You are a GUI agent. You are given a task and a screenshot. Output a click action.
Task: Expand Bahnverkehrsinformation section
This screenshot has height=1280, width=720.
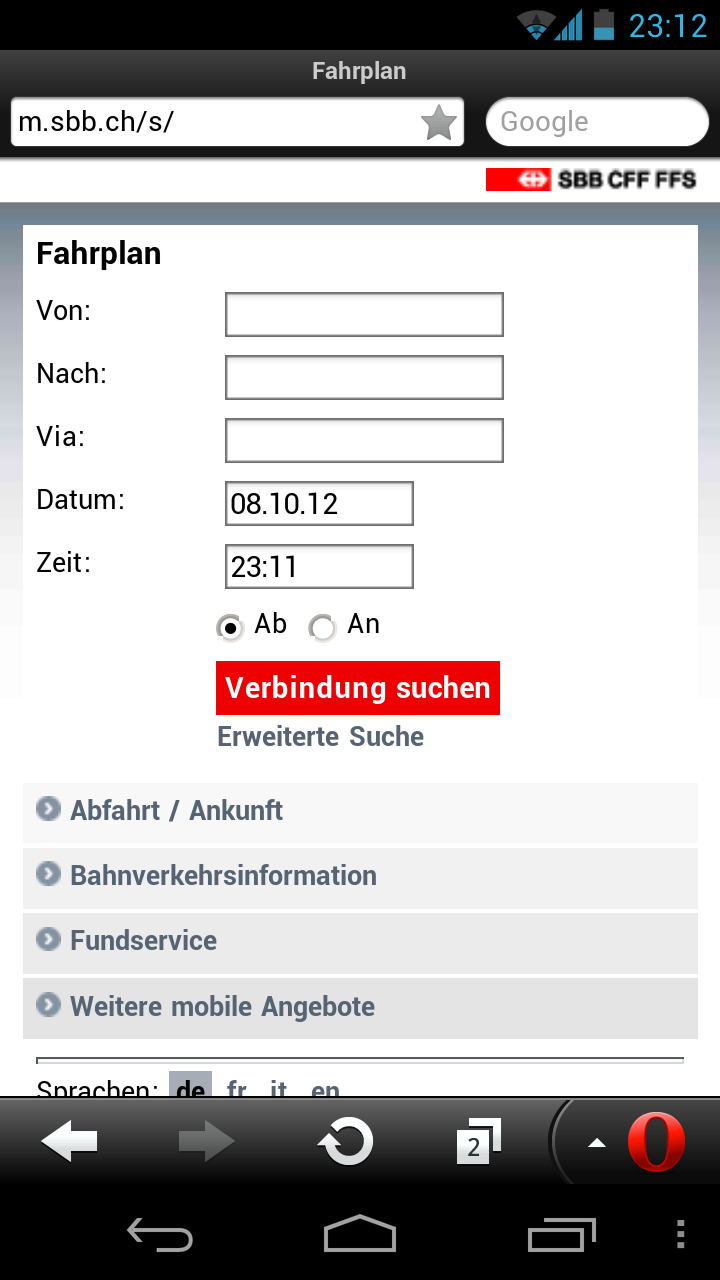click(223, 875)
